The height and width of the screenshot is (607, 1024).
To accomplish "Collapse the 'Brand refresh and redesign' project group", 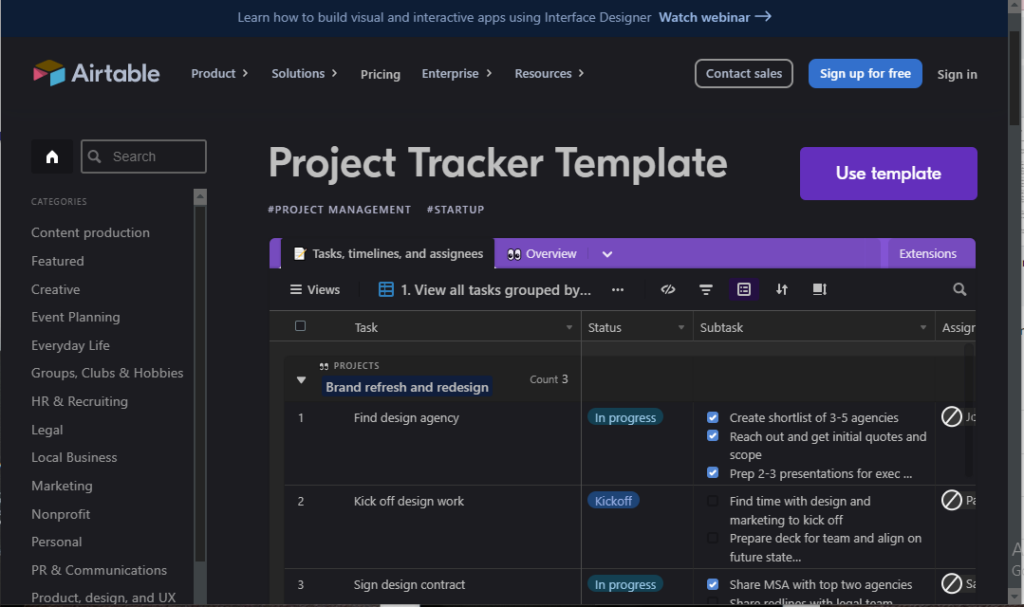I will click(301, 380).
